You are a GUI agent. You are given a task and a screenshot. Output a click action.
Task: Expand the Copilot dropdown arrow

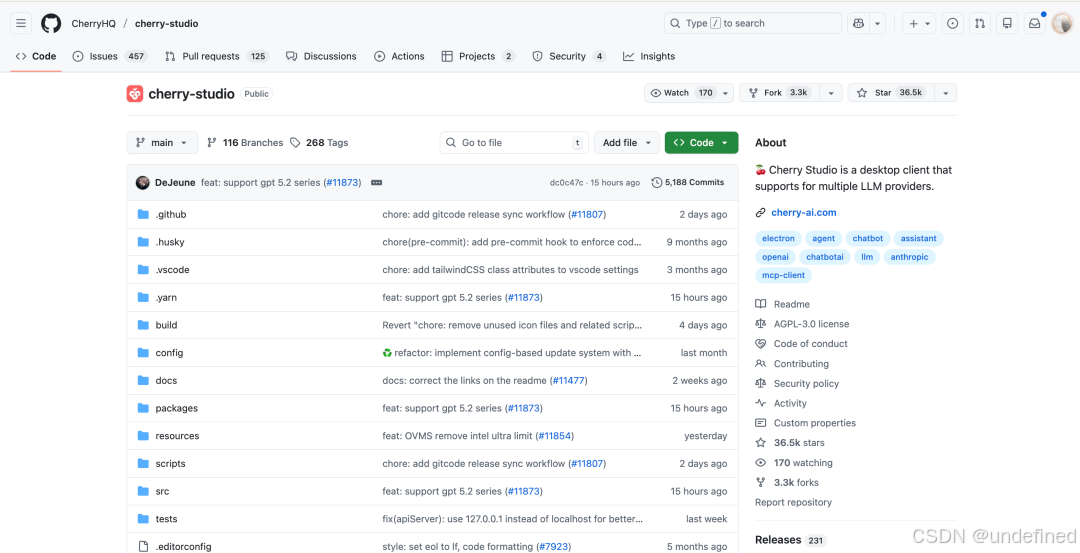(878, 23)
